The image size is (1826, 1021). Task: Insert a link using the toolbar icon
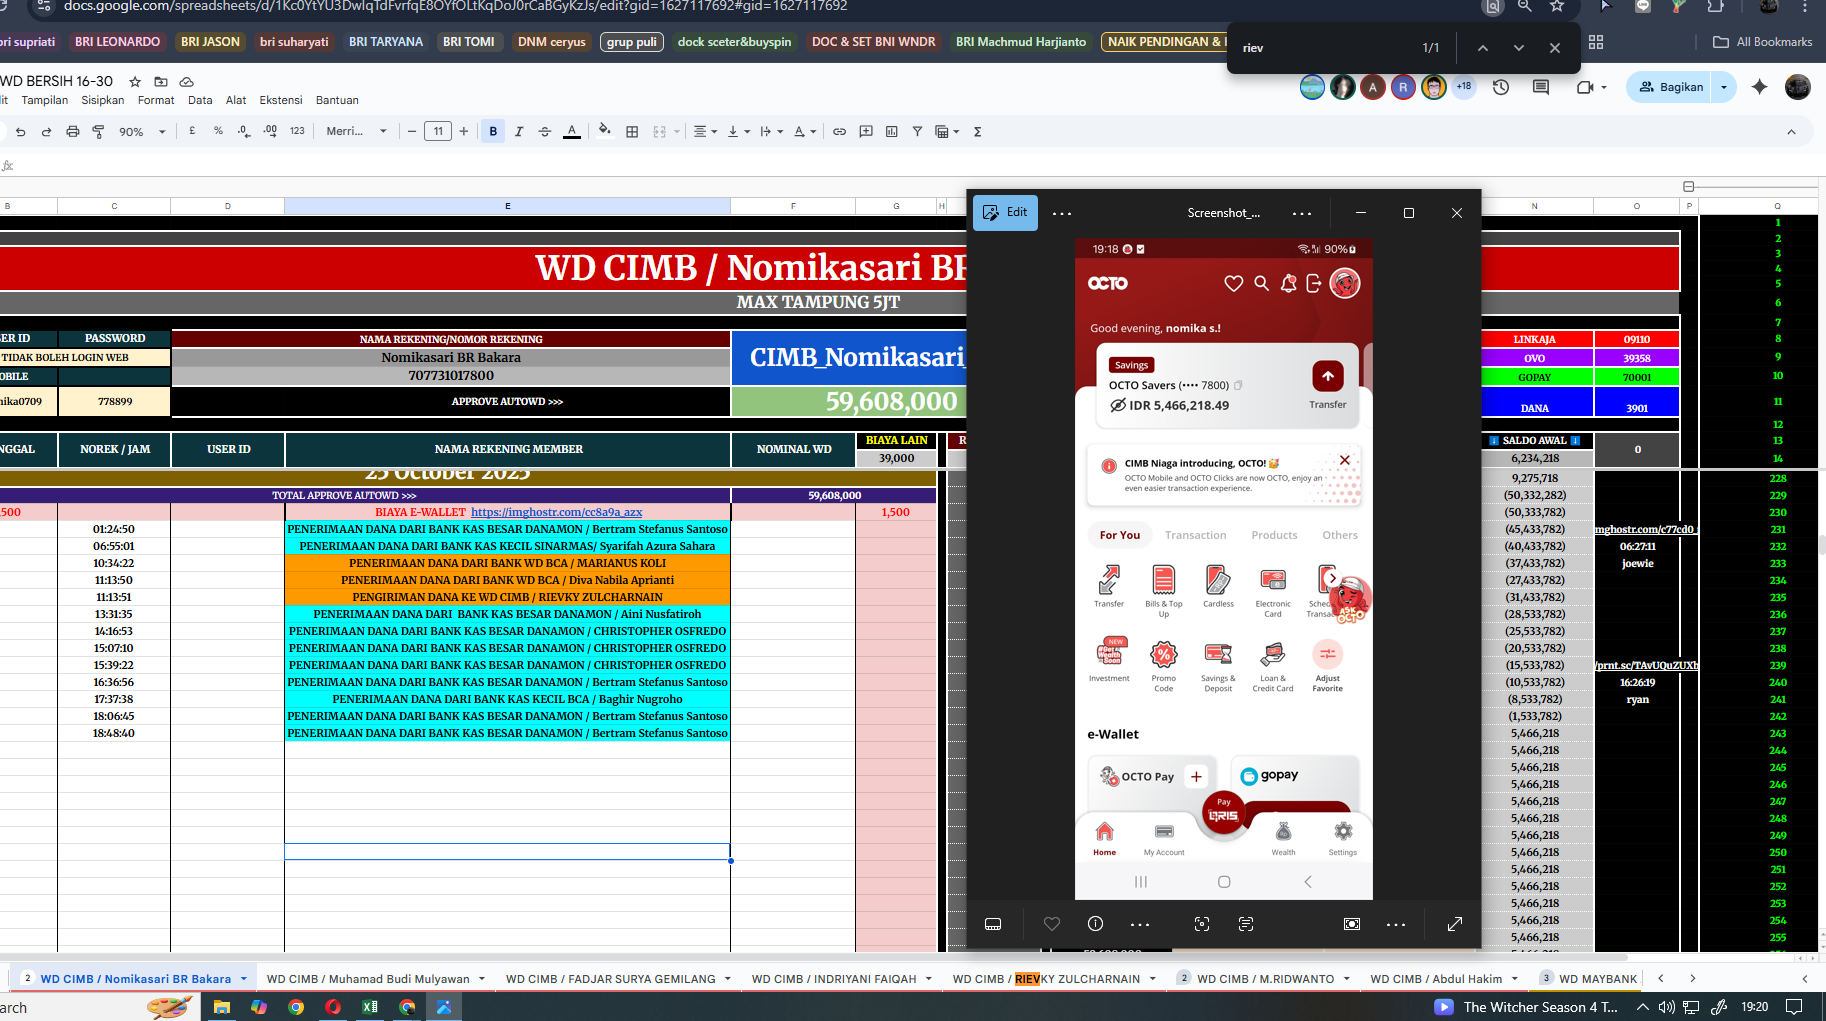[x=839, y=131]
